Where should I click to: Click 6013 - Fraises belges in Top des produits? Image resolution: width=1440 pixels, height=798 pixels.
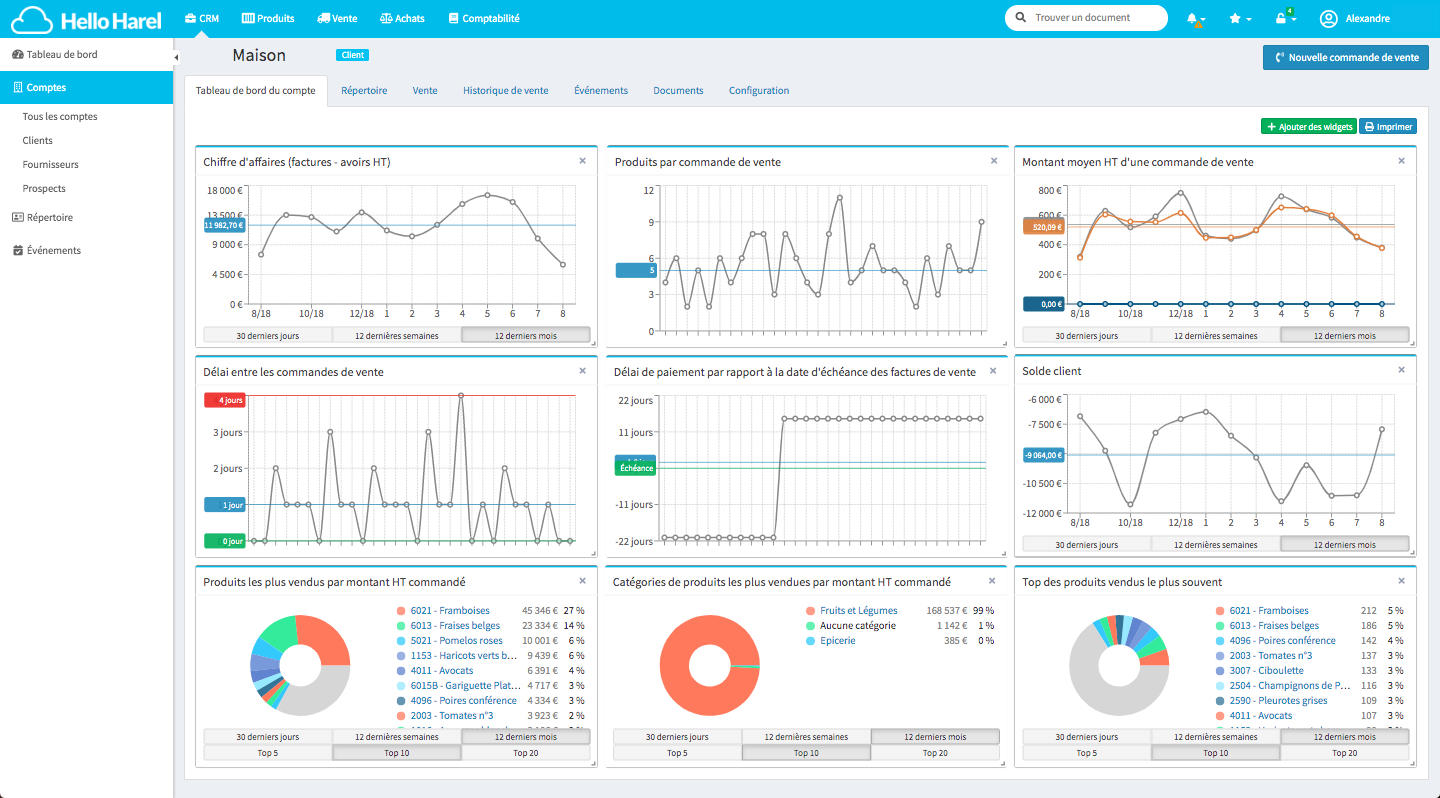click(1274, 626)
